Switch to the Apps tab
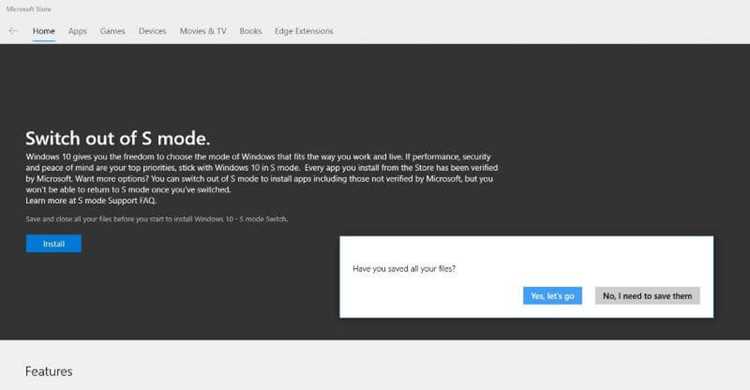This screenshot has height=390, width=750. [77, 31]
